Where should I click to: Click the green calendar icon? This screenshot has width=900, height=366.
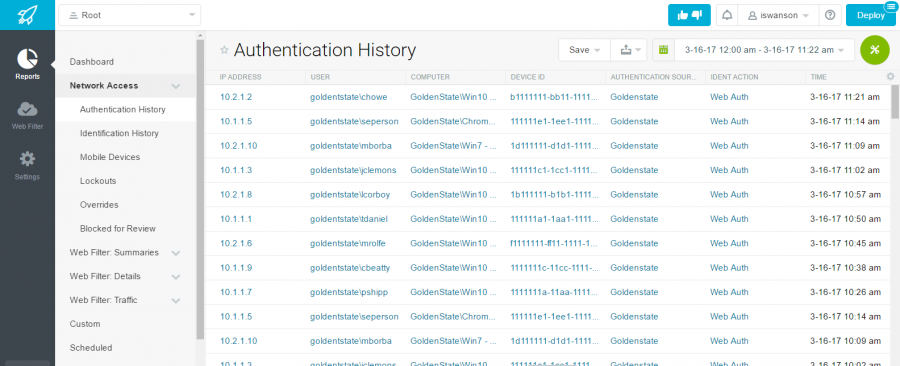[664, 50]
